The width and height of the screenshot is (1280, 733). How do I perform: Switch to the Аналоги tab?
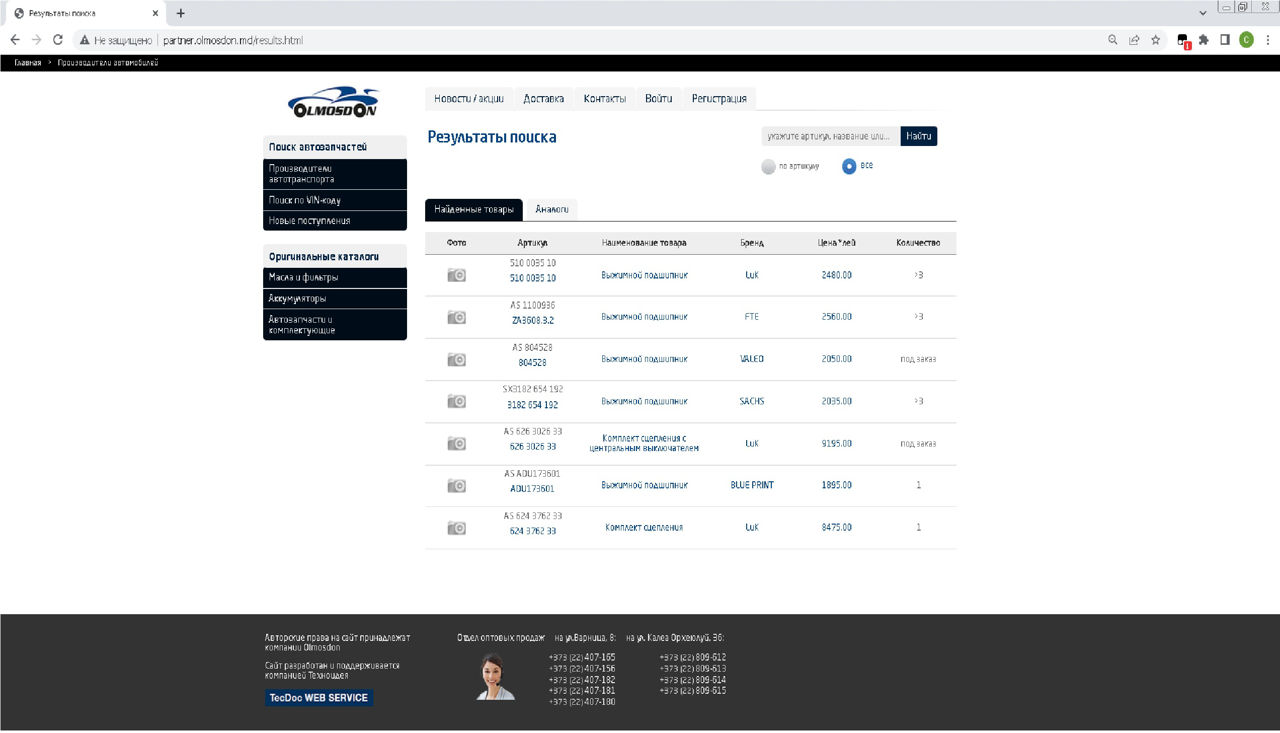point(552,209)
